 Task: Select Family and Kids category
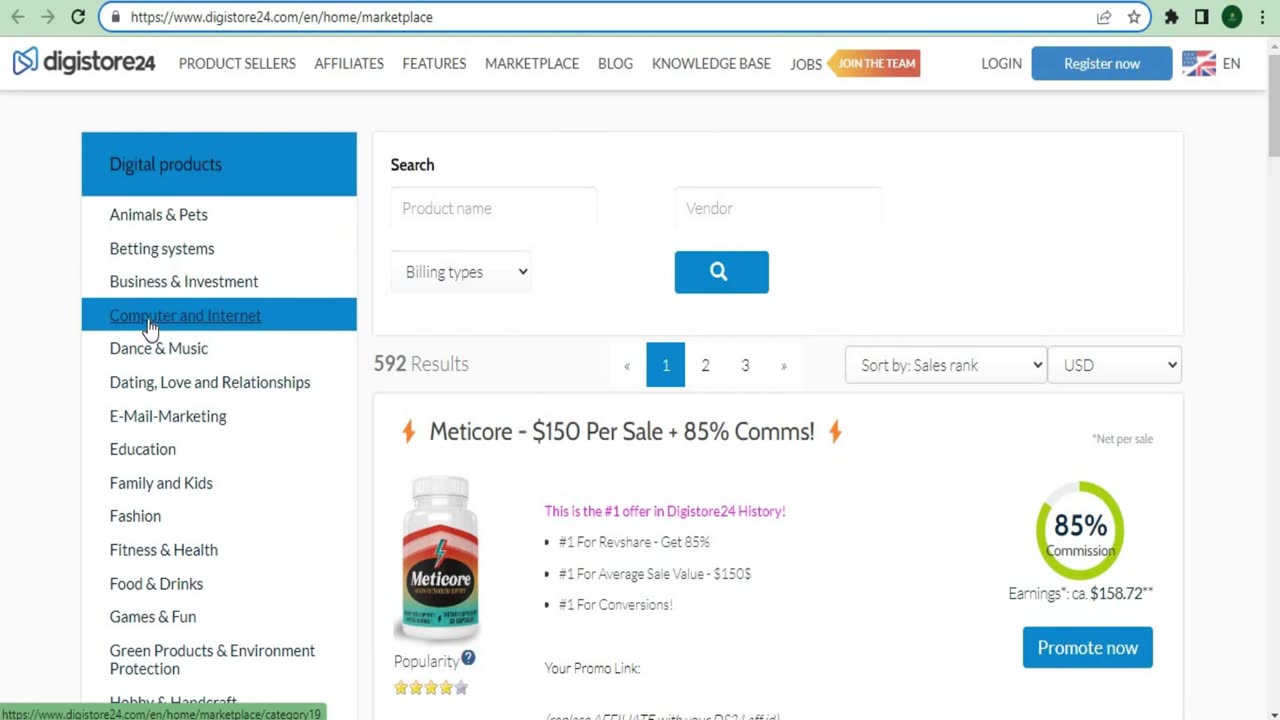[161, 483]
